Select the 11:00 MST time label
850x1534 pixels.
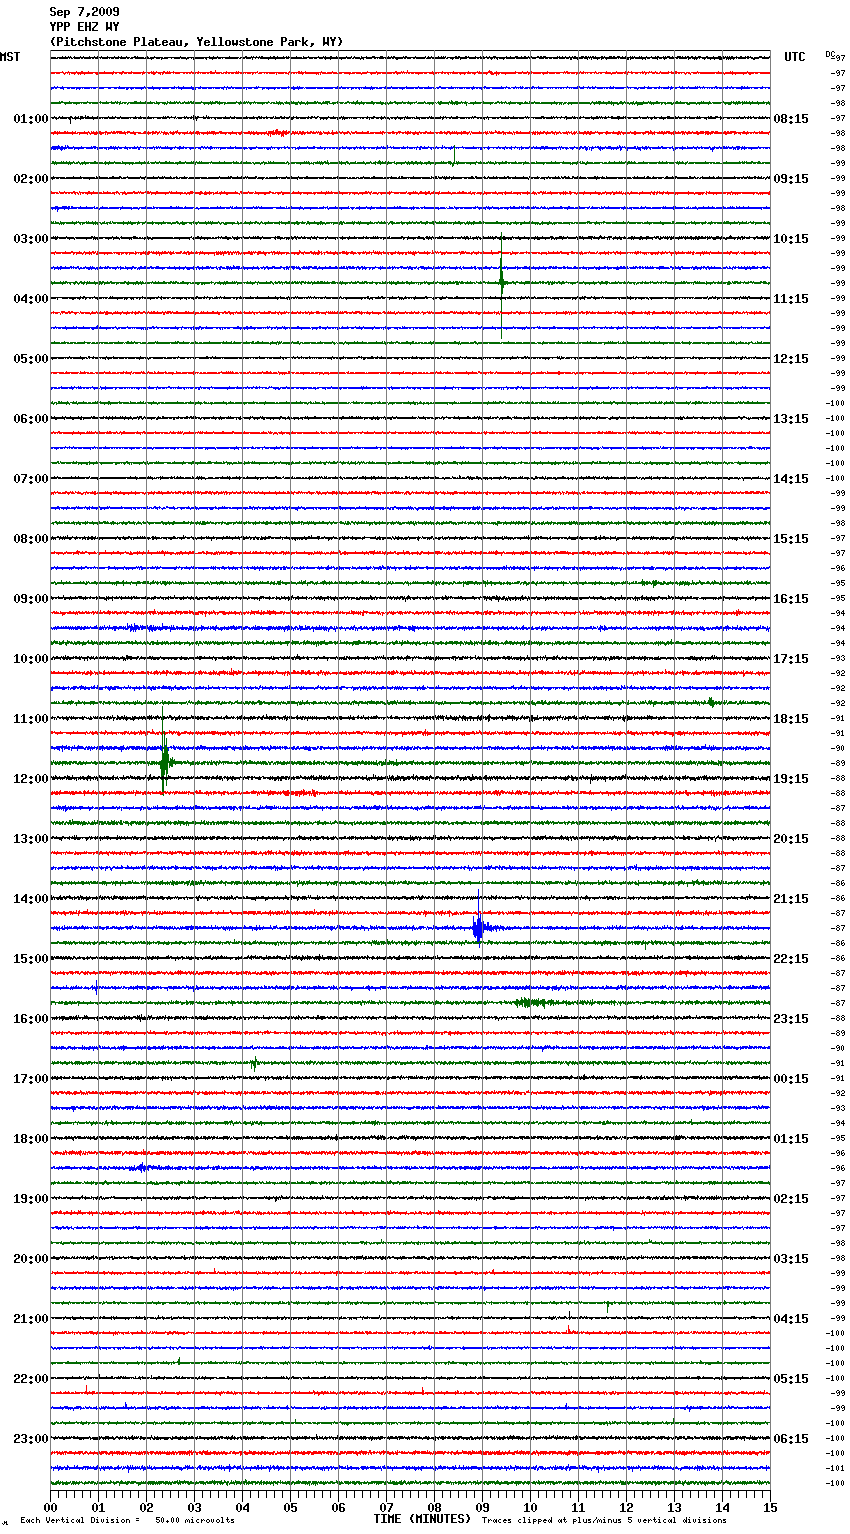click(x=31, y=719)
